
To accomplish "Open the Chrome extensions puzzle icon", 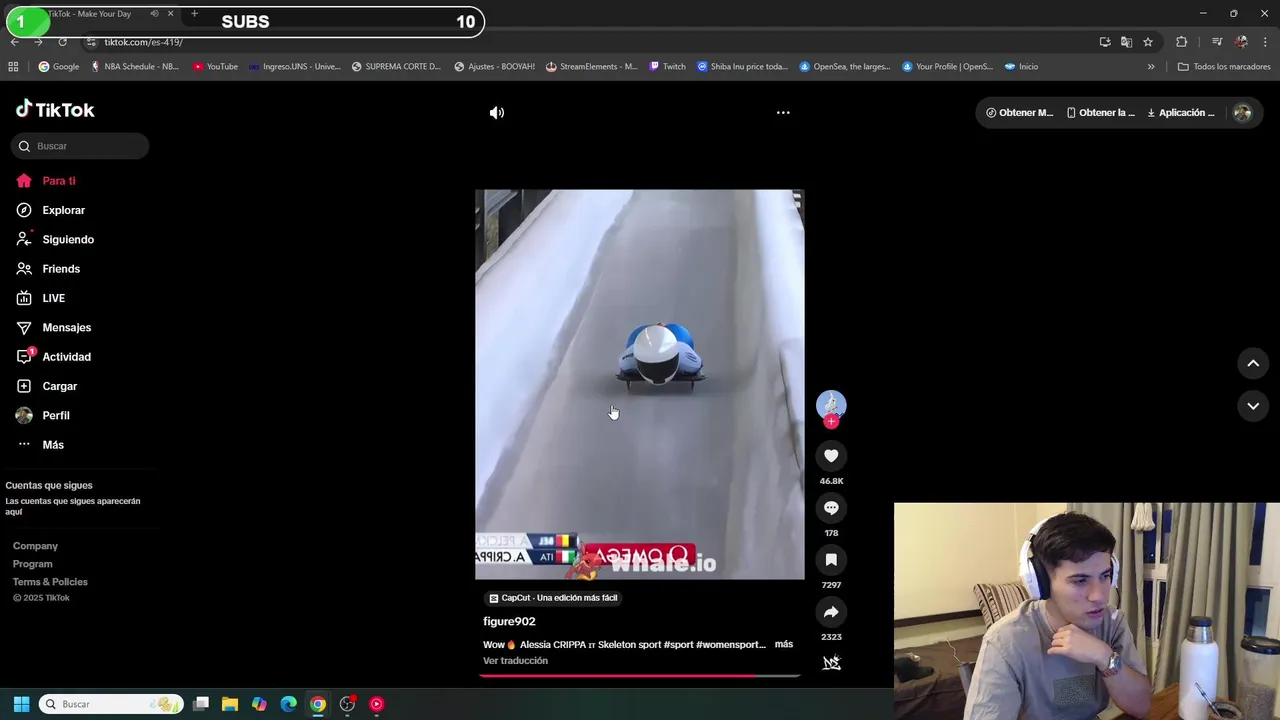I will click(1181, 42).
